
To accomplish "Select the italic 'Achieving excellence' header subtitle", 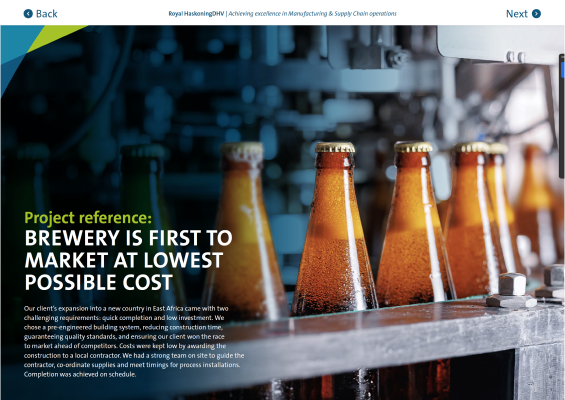I will [x=312, y=14].
